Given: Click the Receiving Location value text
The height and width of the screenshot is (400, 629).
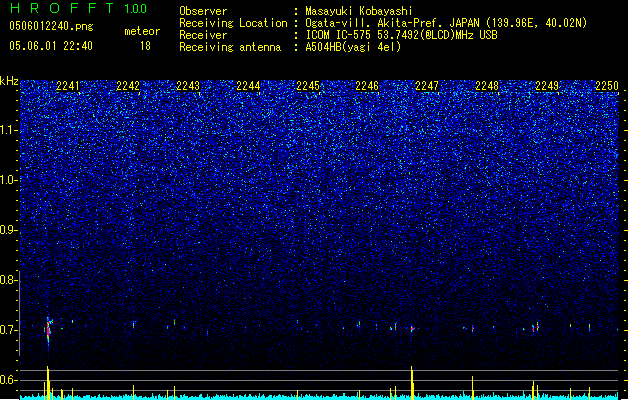Looking at the screenshot, I should tap(446, 23).
